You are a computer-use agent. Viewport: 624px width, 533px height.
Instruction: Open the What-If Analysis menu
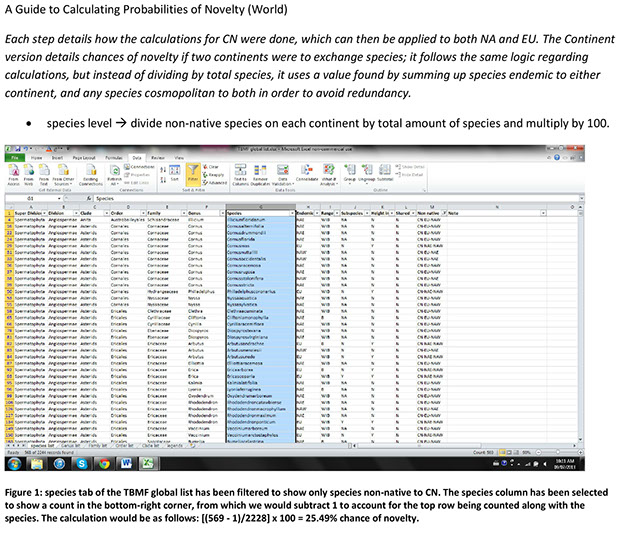coord(329,175)
